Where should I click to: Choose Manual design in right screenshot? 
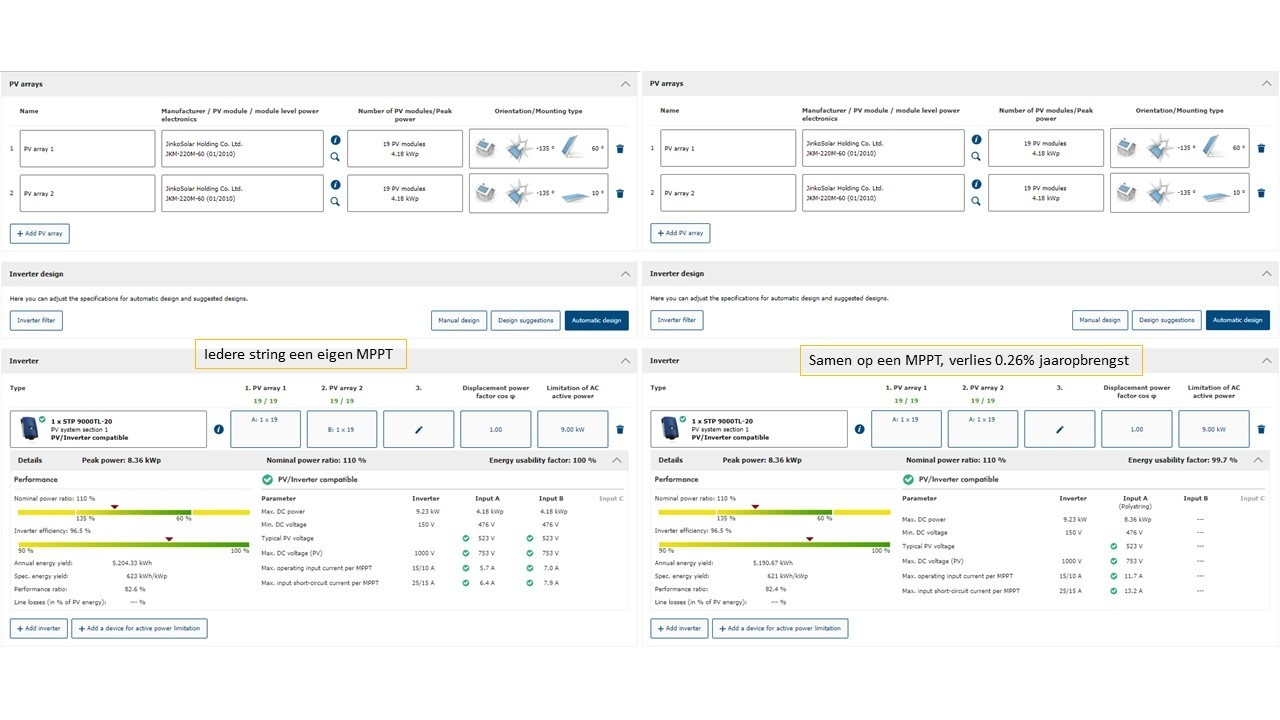1100,320
